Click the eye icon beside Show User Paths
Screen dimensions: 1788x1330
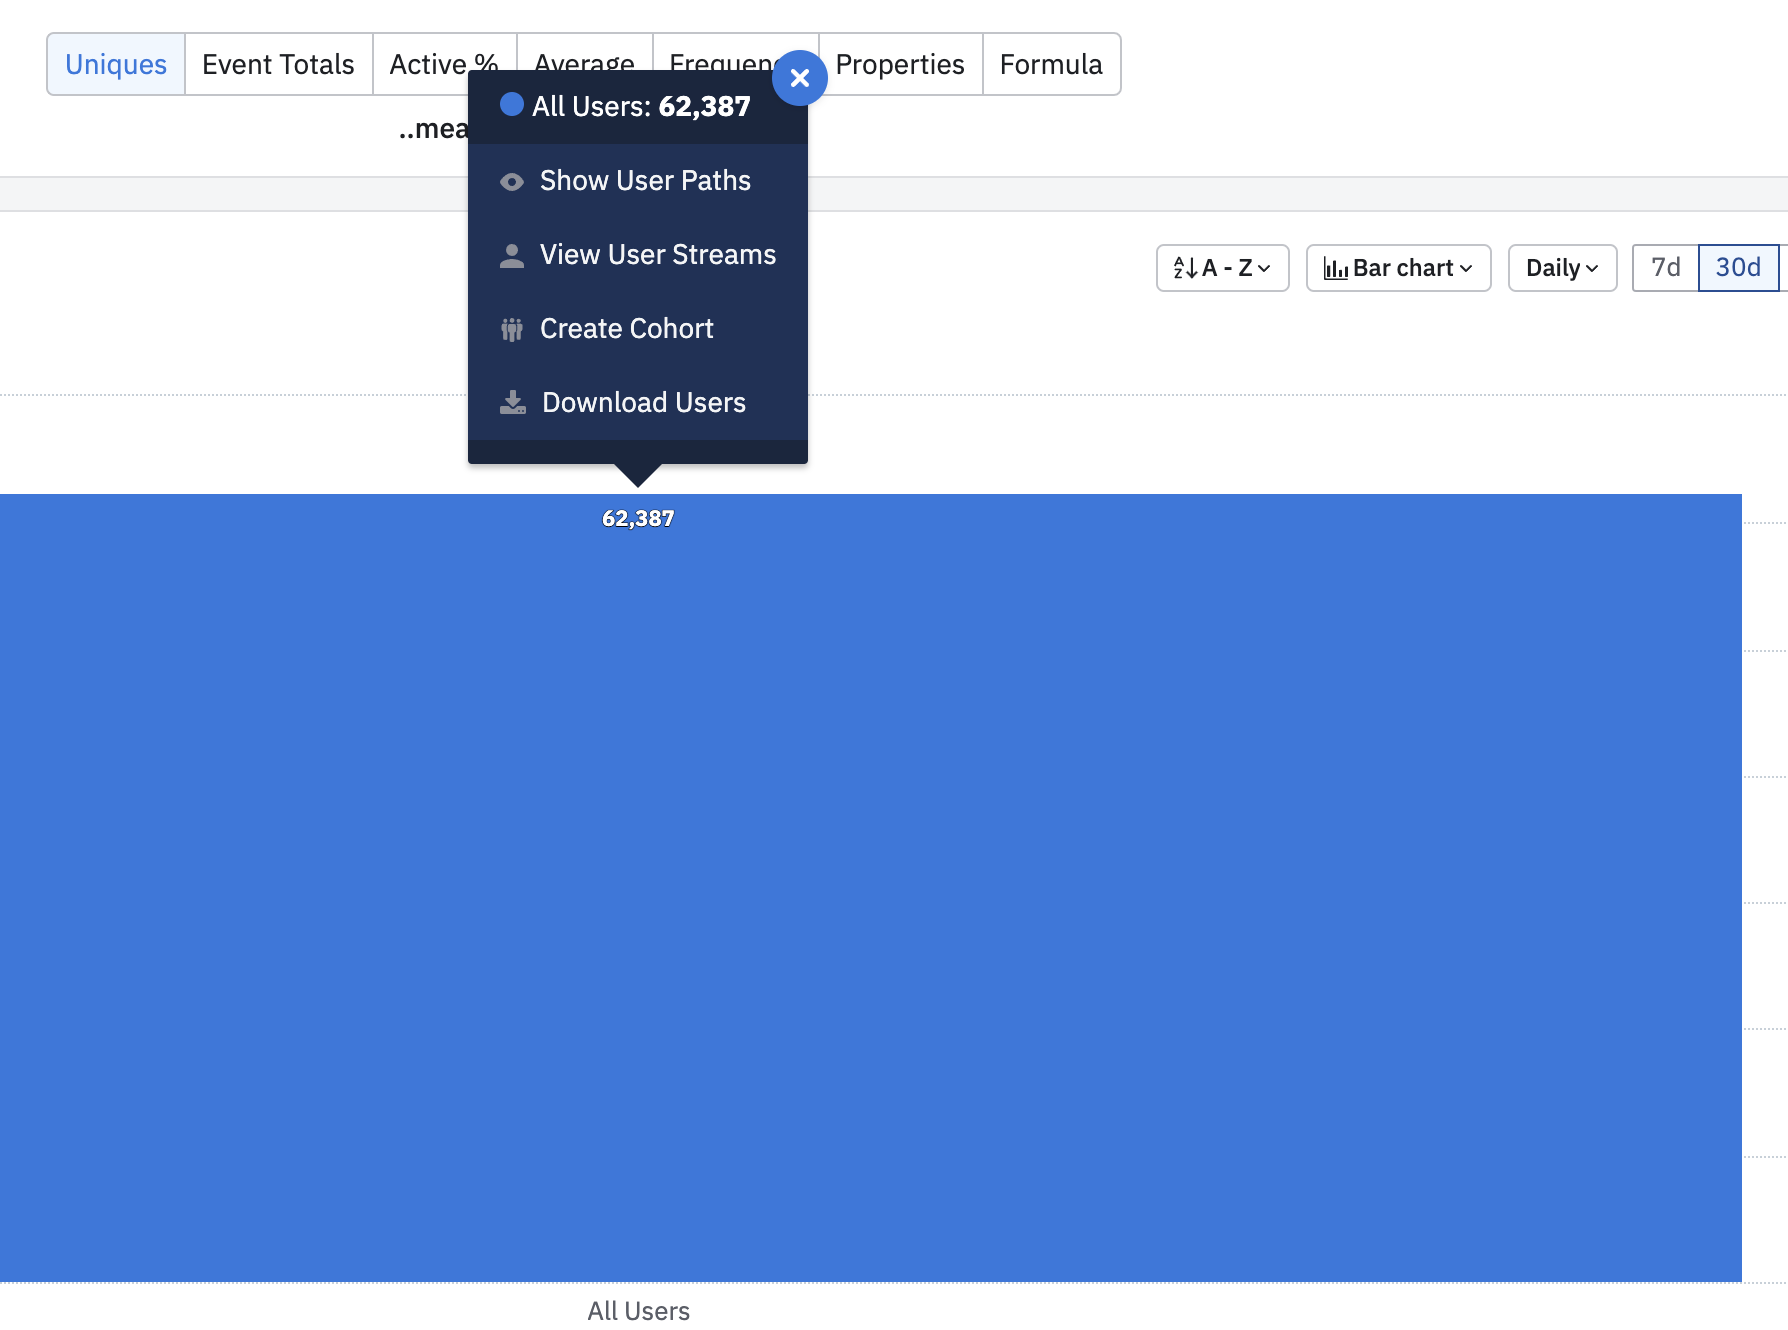tap(512, 182)
